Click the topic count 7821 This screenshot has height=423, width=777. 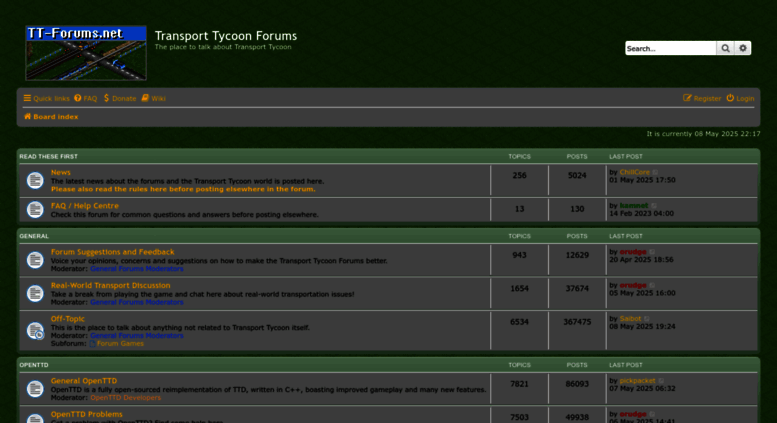(x=519, y=384)
